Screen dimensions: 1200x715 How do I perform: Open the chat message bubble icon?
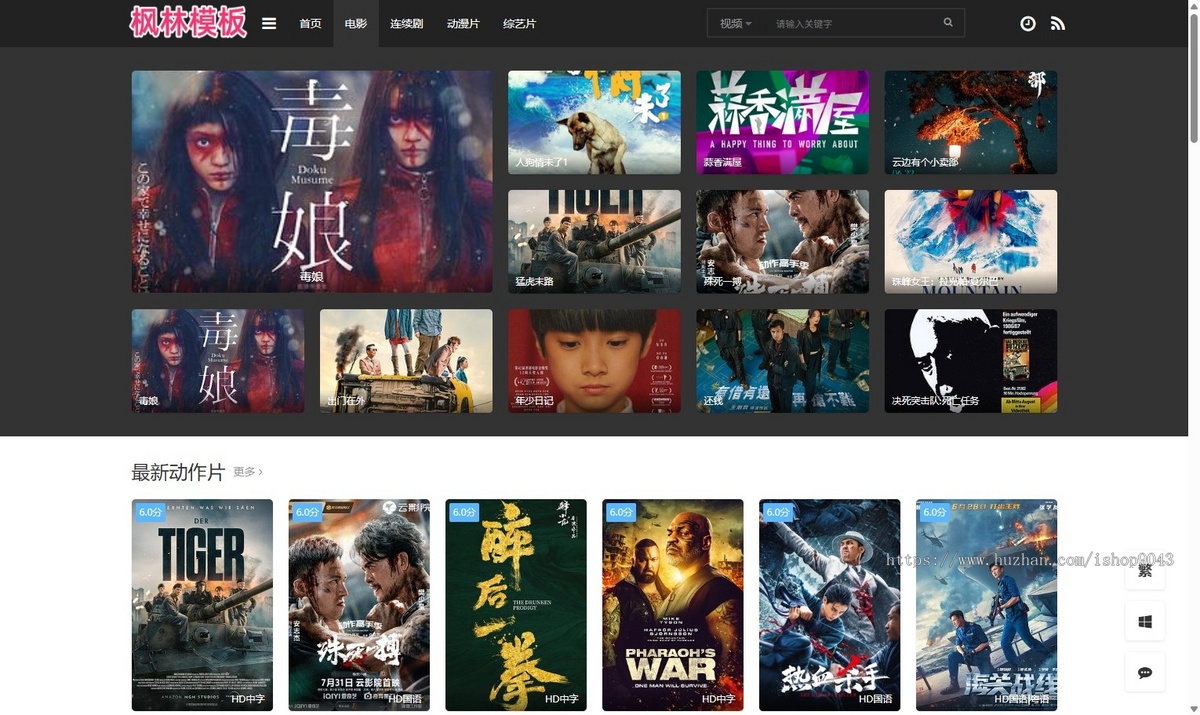pos(1145,672)
